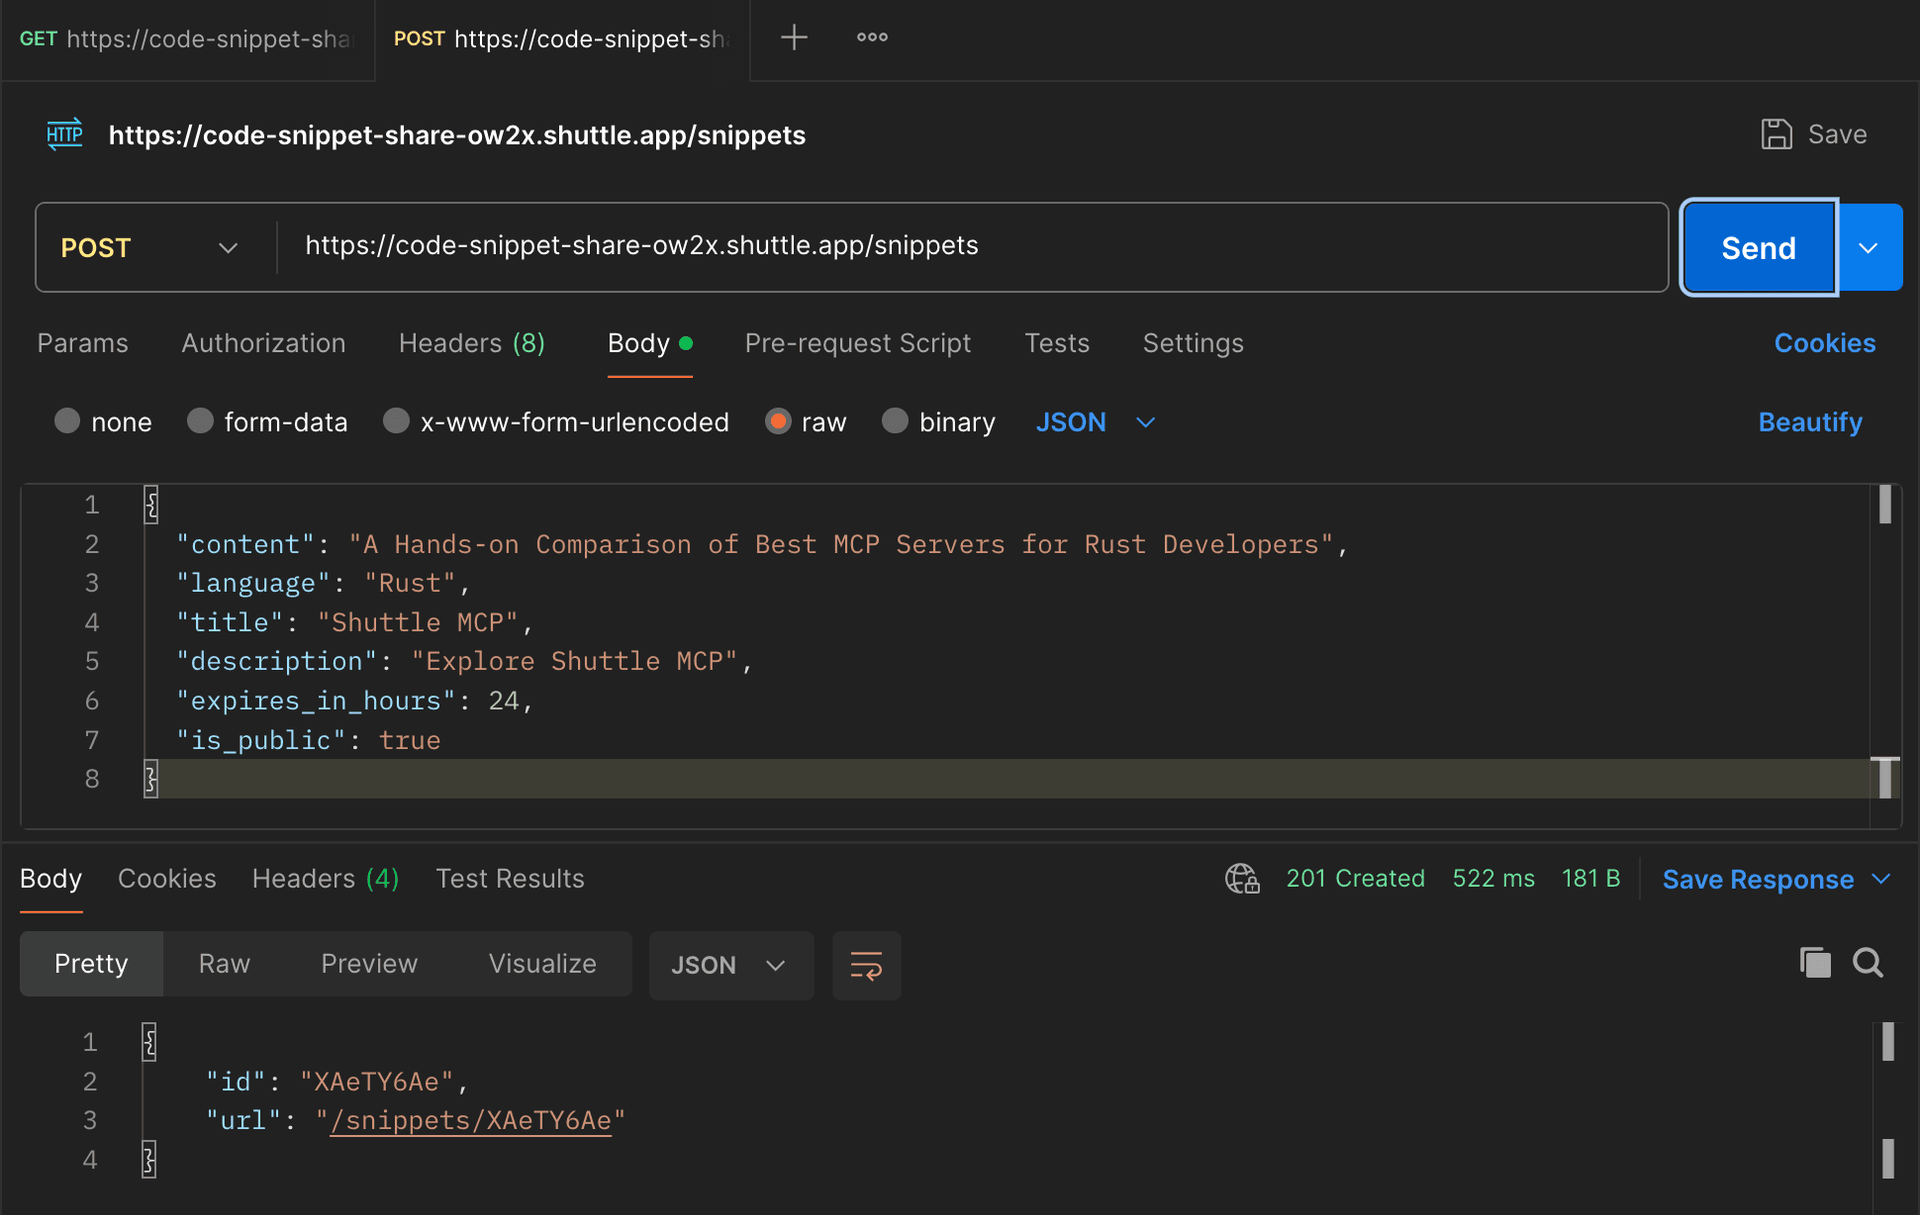Copy the response with the copy icon

pyautogui.click(x=1815, y=962)
